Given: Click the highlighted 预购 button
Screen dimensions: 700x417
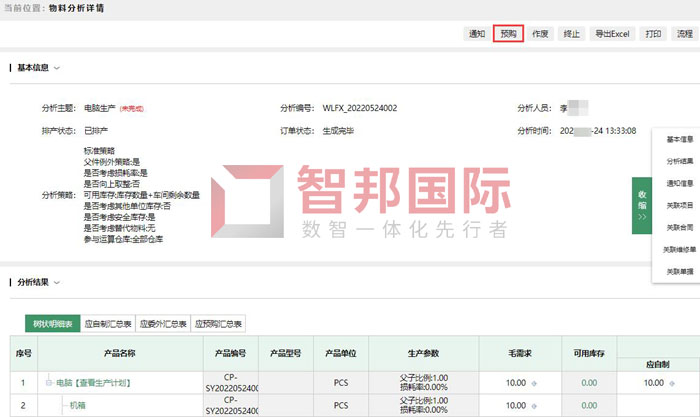Looking at the screenshot, I should tap(509, 33).
